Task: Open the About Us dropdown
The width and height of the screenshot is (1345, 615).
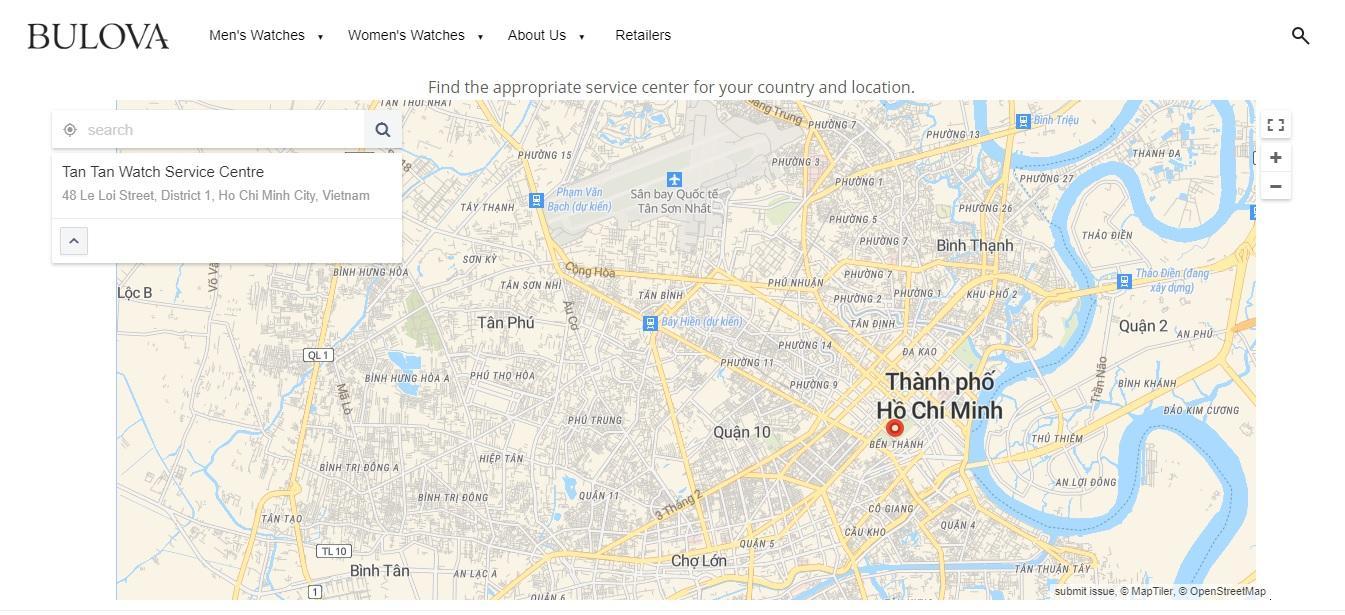Action: (546, 36)
